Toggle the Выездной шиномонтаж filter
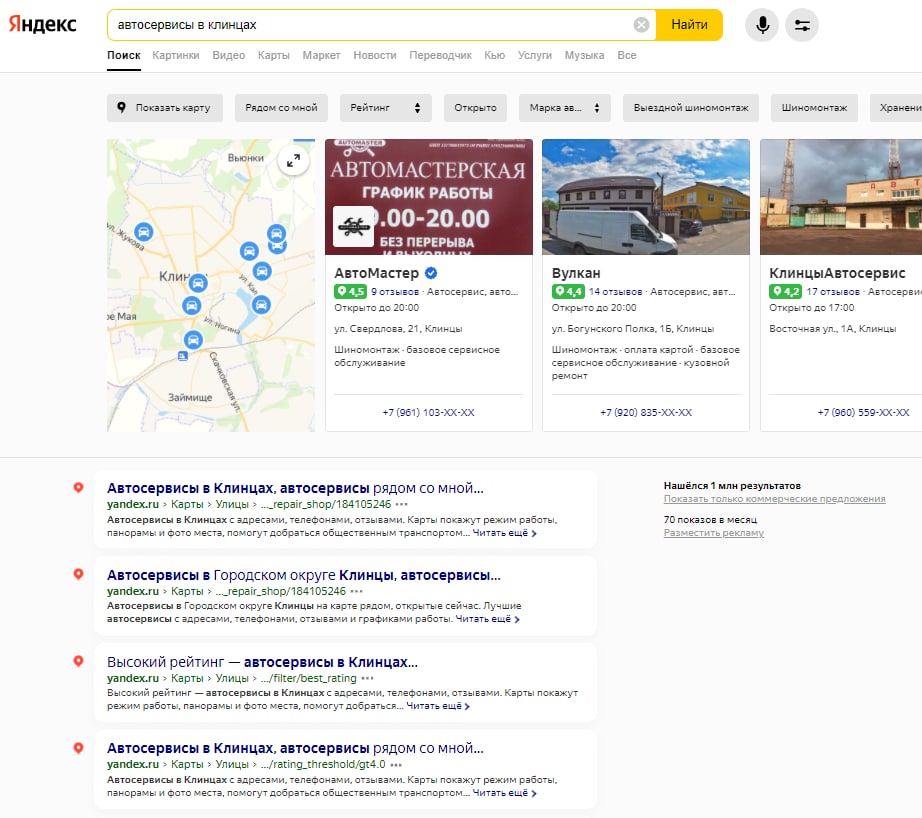 point(691,108)
